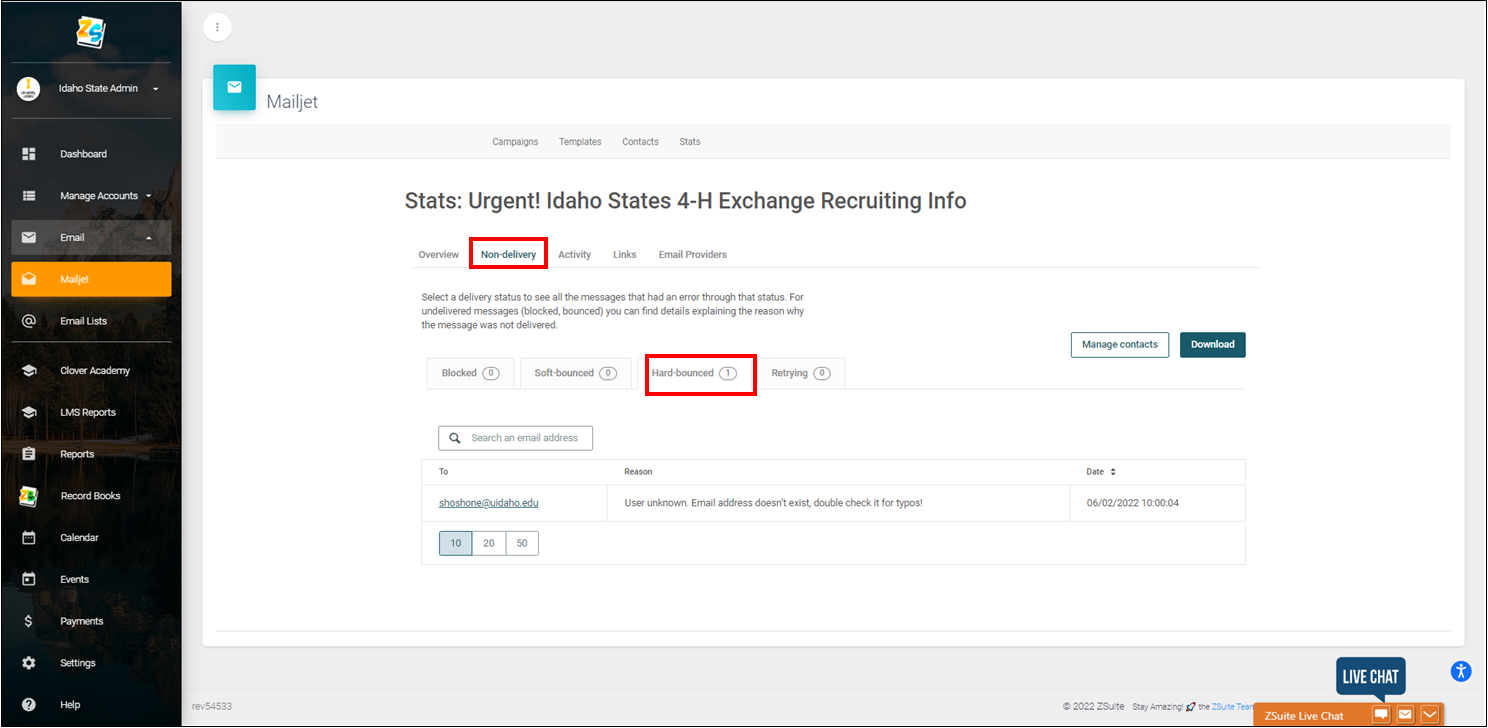Click the Help question mark icon
The image size is (1488, 728).
[x=29, y=705]
